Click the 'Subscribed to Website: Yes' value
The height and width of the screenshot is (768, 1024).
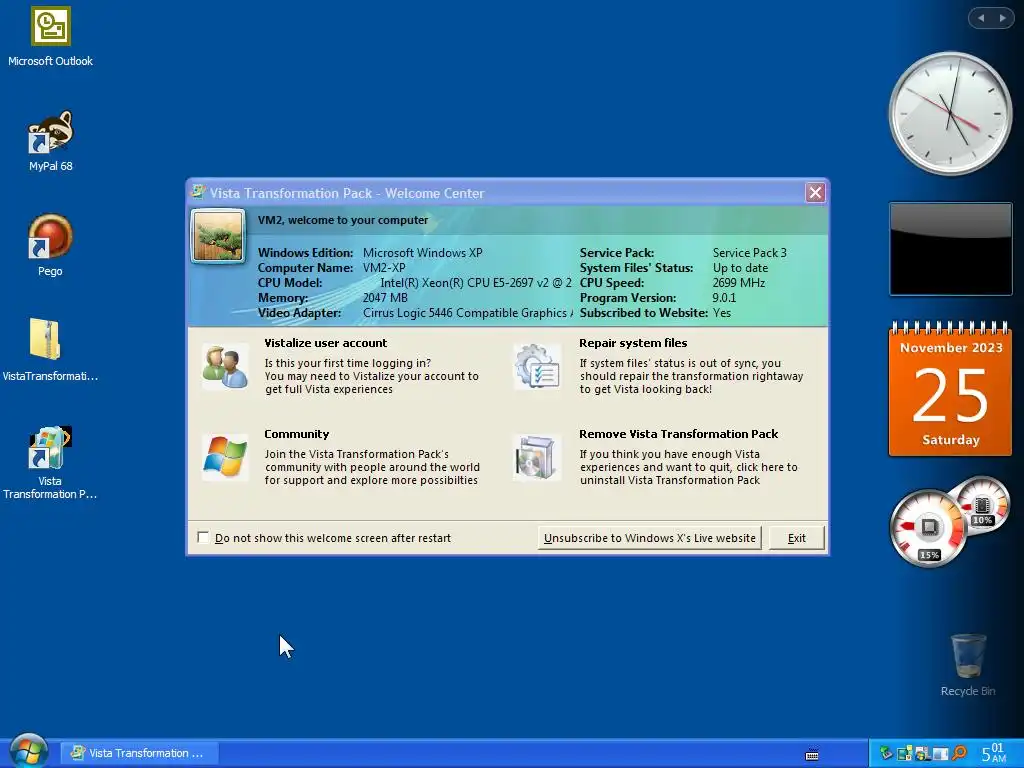click(x=722, y=313)
